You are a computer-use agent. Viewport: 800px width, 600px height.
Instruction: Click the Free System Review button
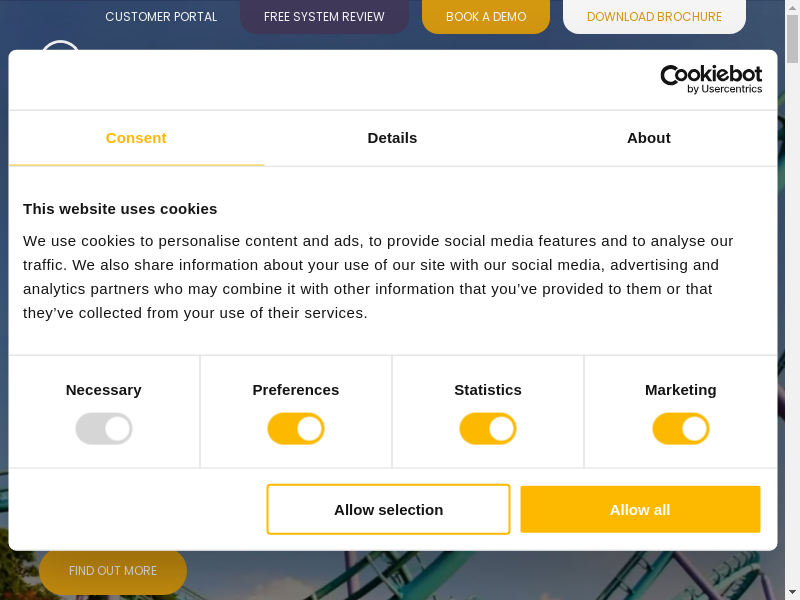point(324,17)
